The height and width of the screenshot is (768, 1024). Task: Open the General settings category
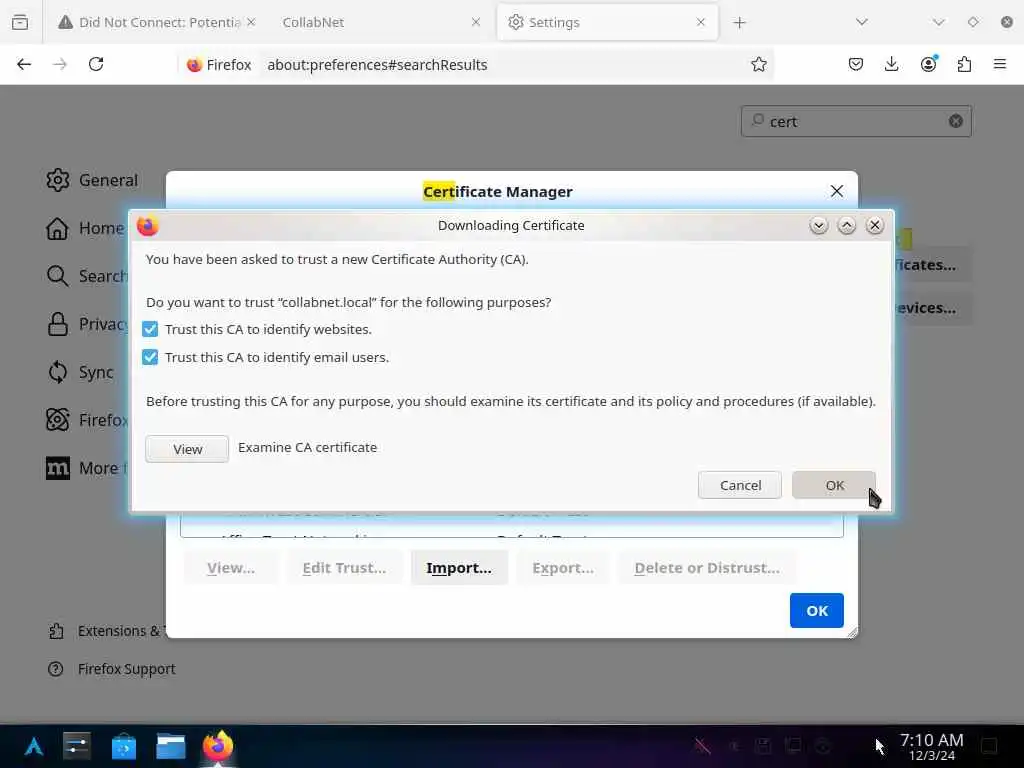click(x=92, y=180)
